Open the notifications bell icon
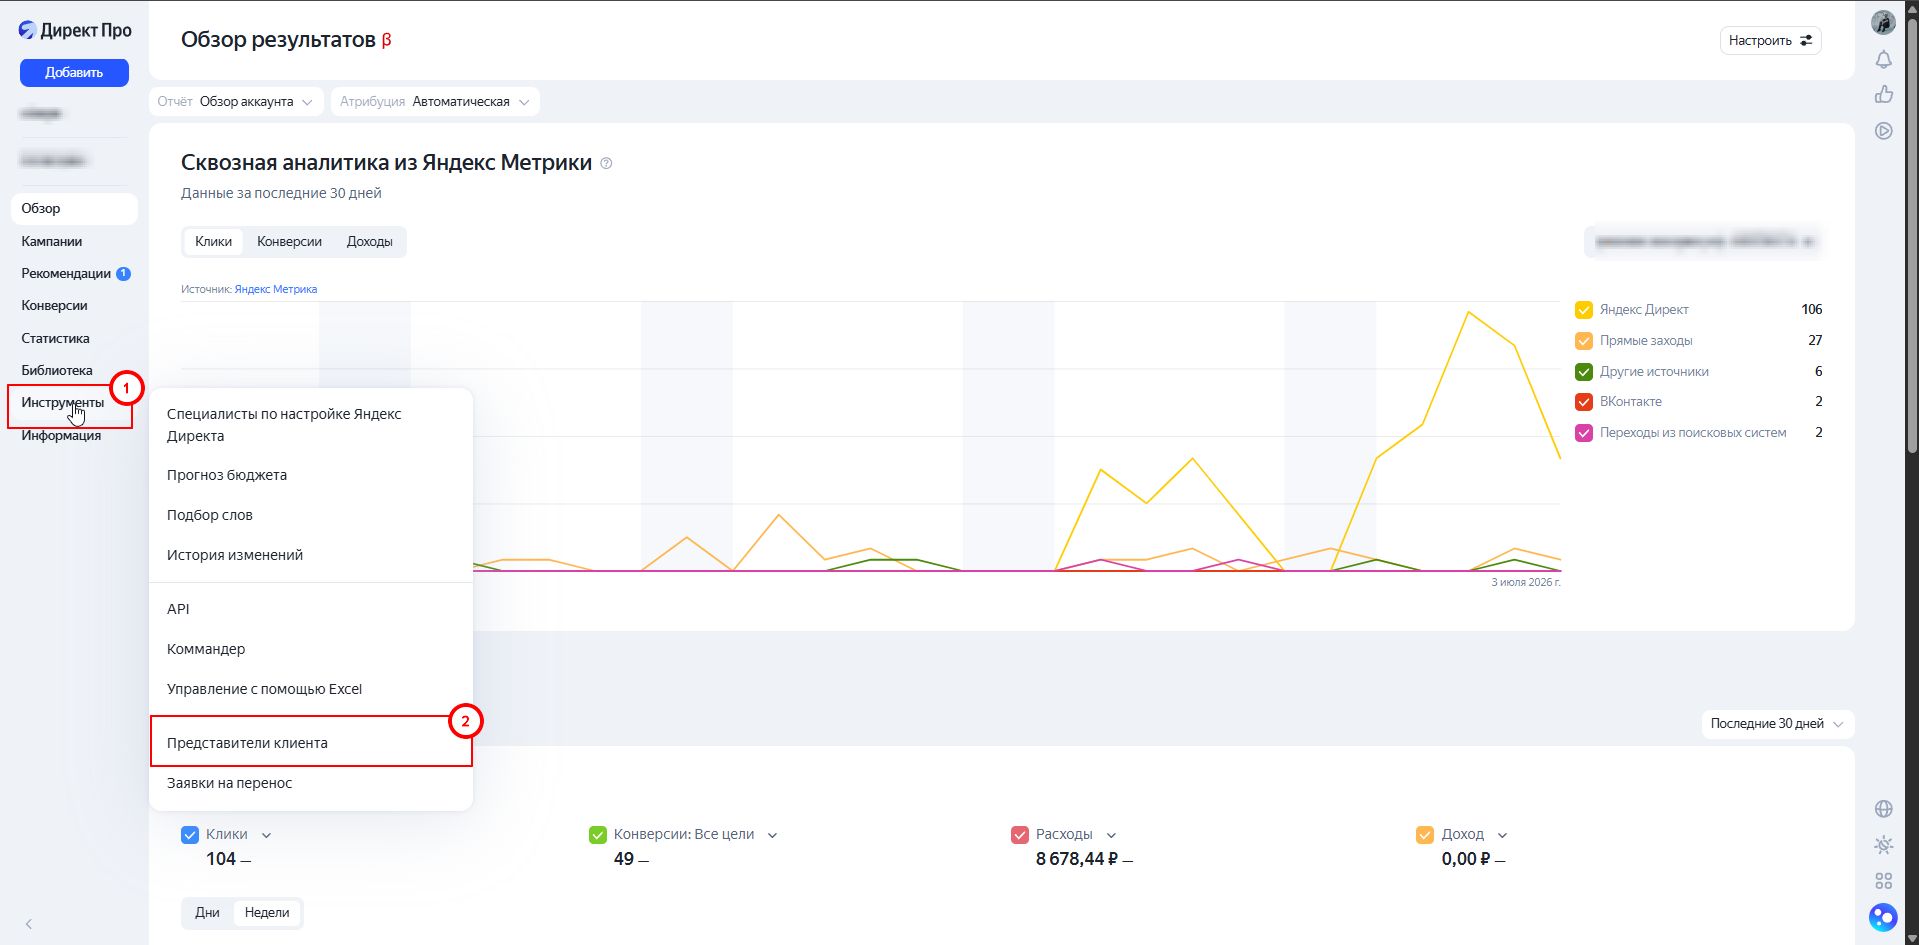 [x=1883, y=60]
